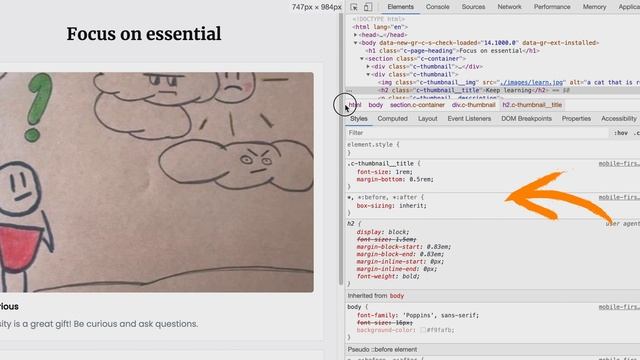
Task: Collapse the section c-container node
Action: click(362, 59)
